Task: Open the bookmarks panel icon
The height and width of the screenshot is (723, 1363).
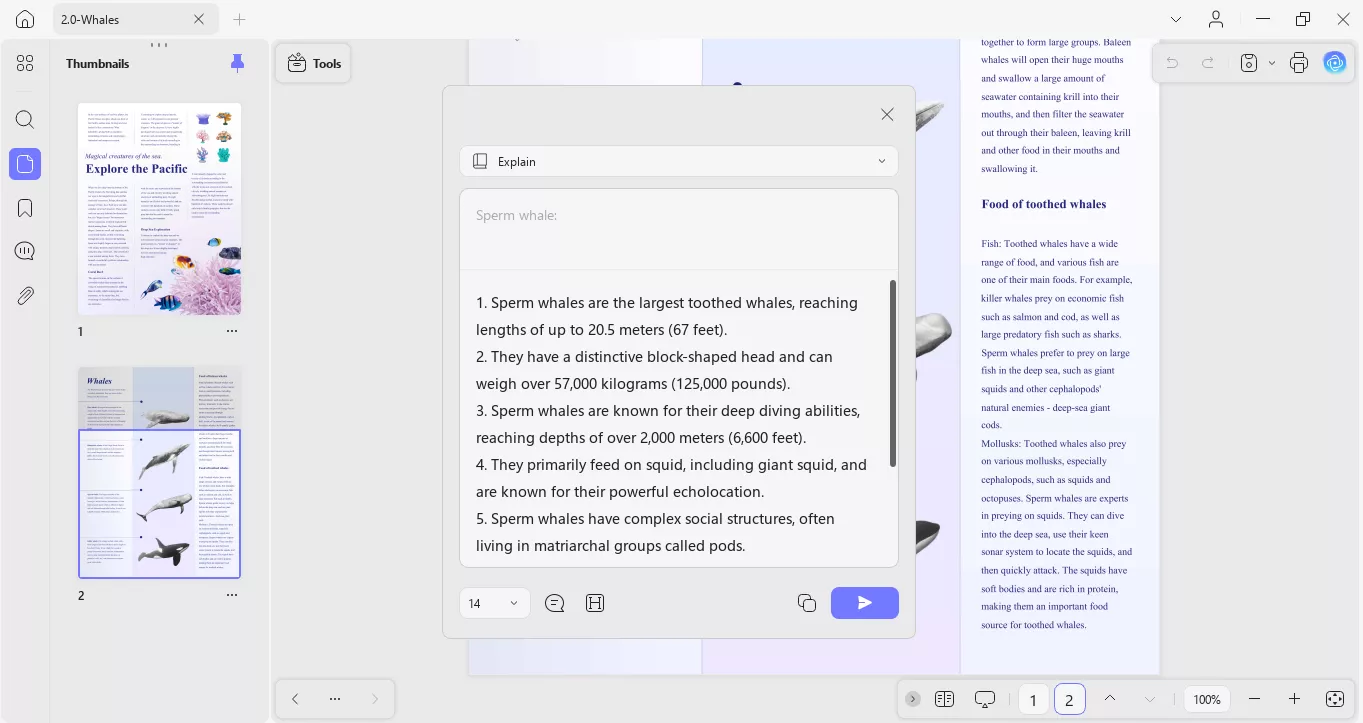Action: tap(25, 208)
